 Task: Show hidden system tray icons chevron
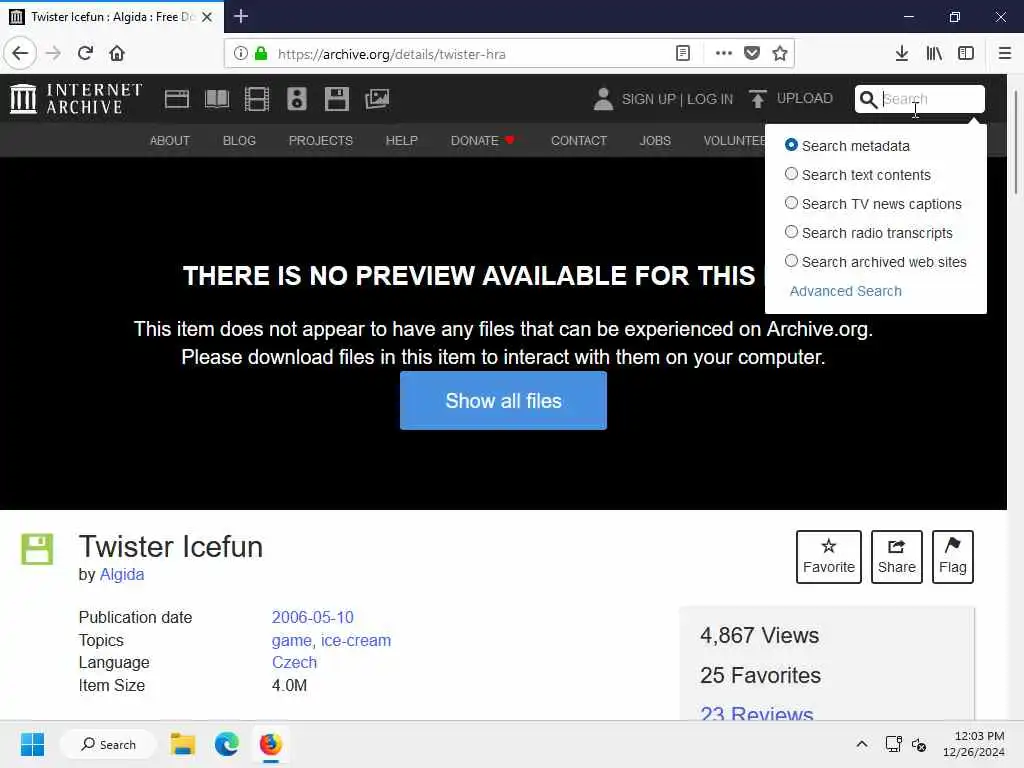(x=861, y=744)
